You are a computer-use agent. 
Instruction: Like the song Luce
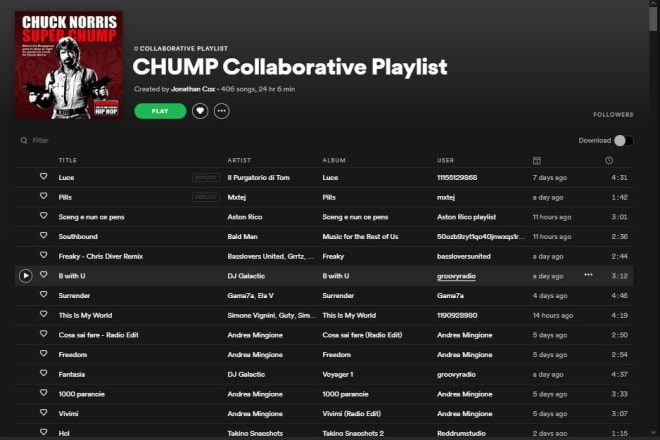point(43,176)
